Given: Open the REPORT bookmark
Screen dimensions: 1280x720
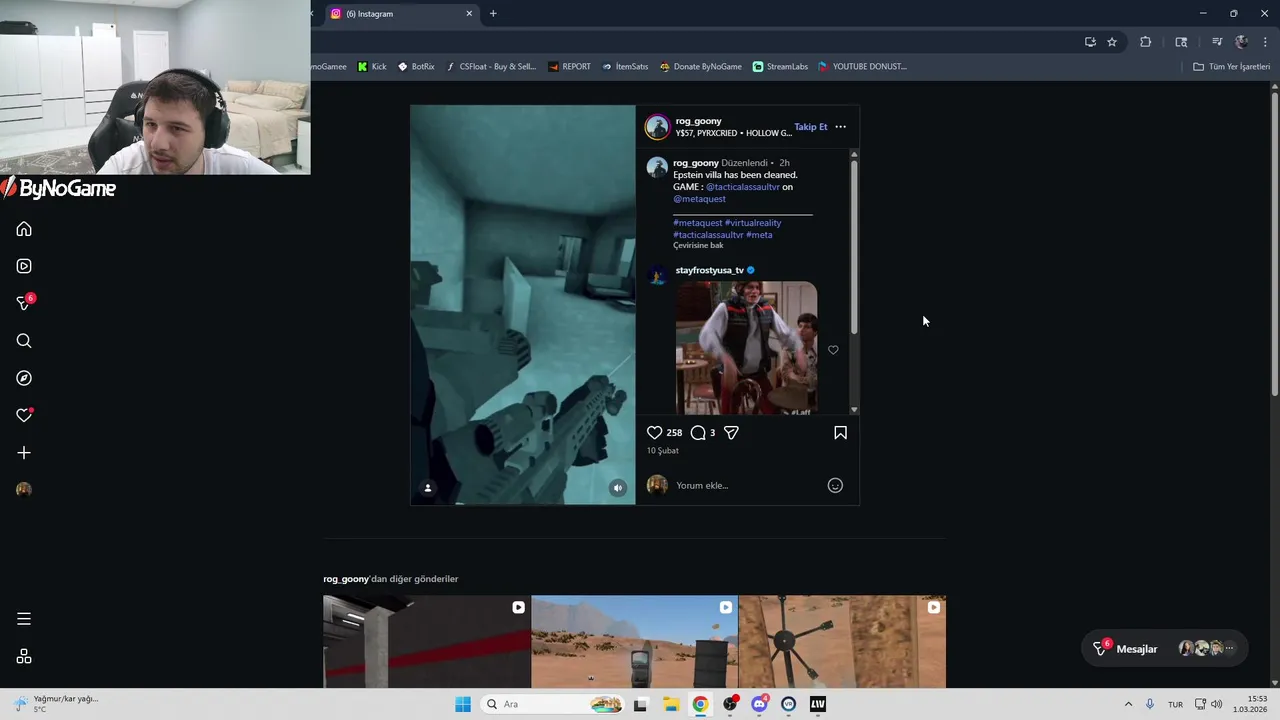Looking at the screenshot, I should click(569, 67).
